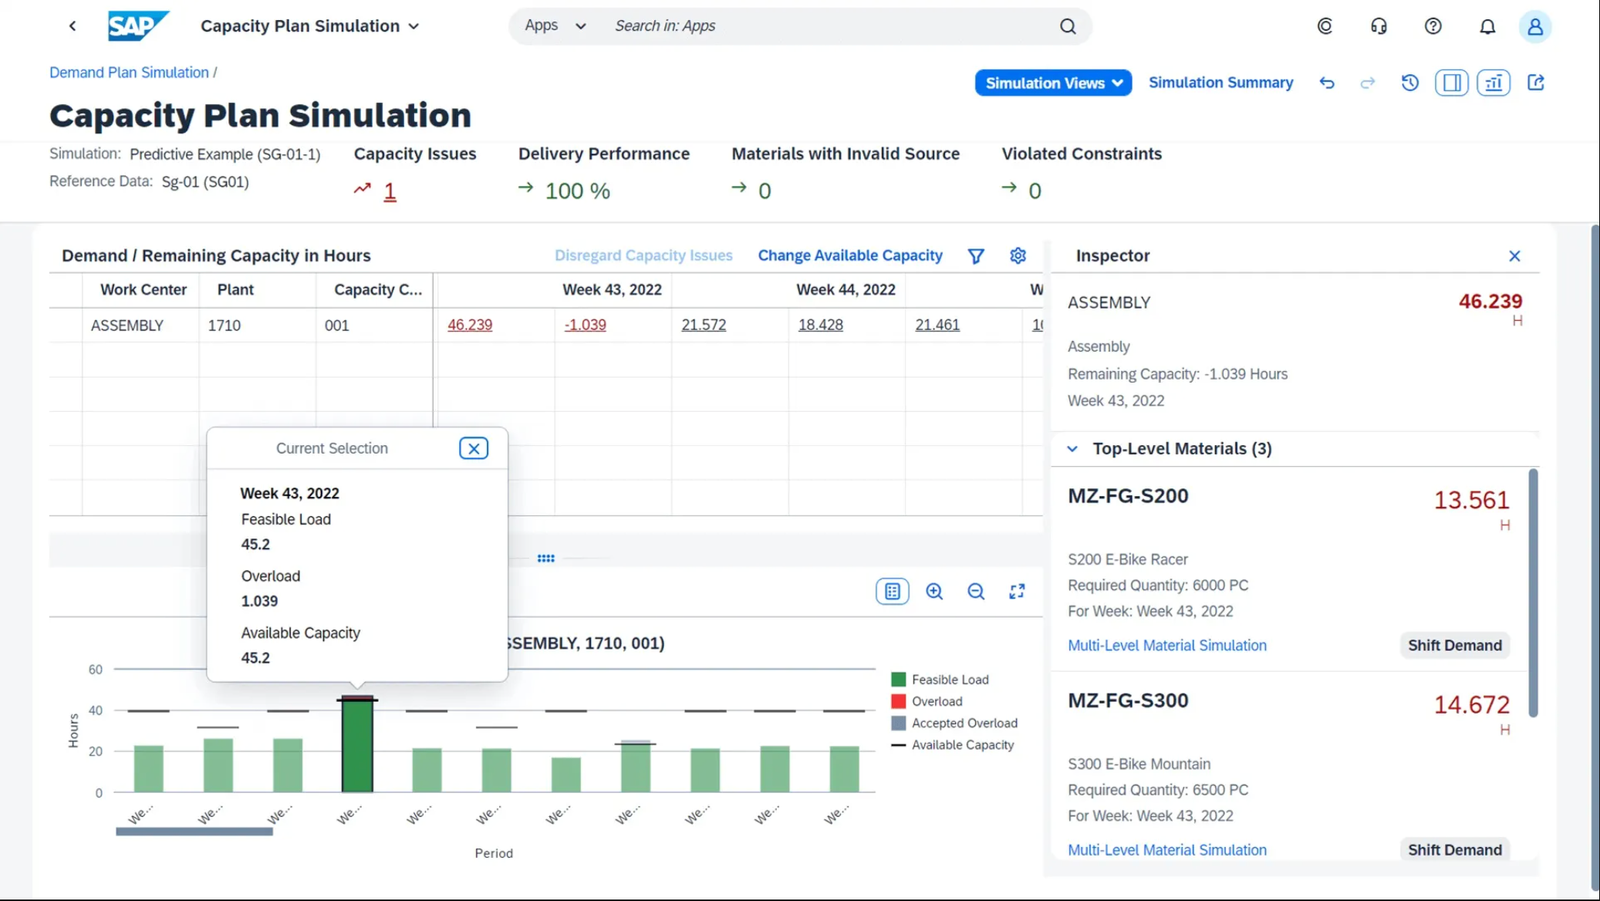Toggle the Inspector side panel view

point(1451,83)
